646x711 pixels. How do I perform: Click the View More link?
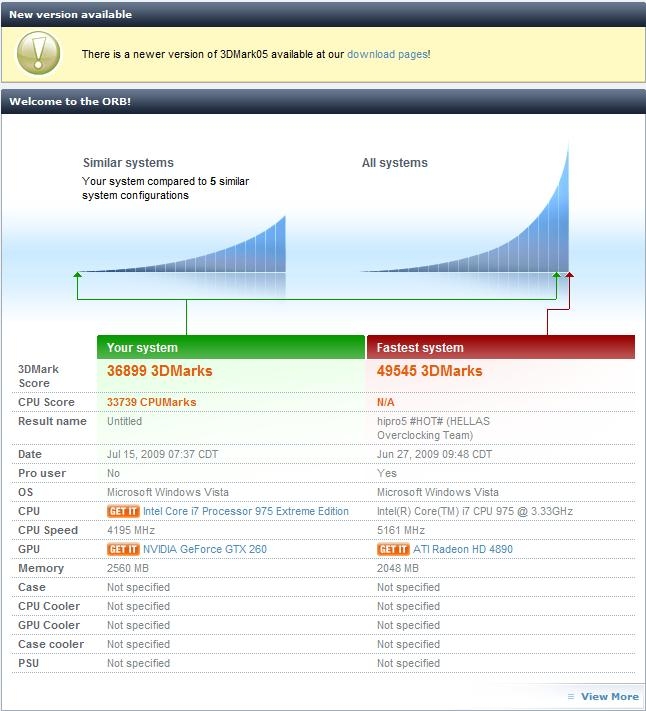point(610,696)
